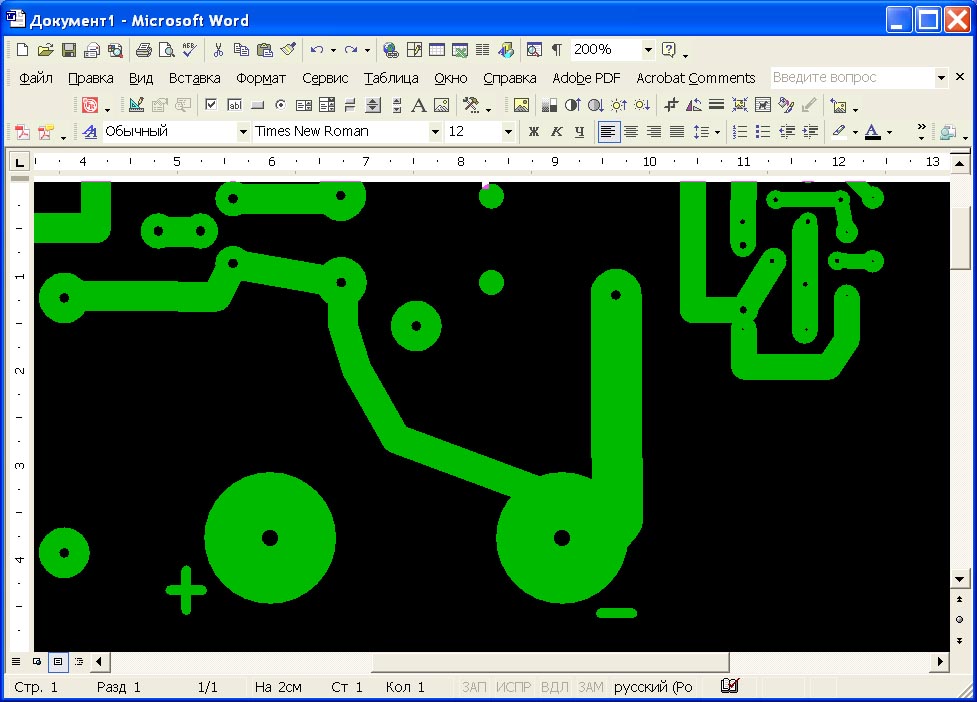The height and width of the screenshot is (702, 977).
Task: Insert a hyperlink
Action: click(x=391, y=50)
